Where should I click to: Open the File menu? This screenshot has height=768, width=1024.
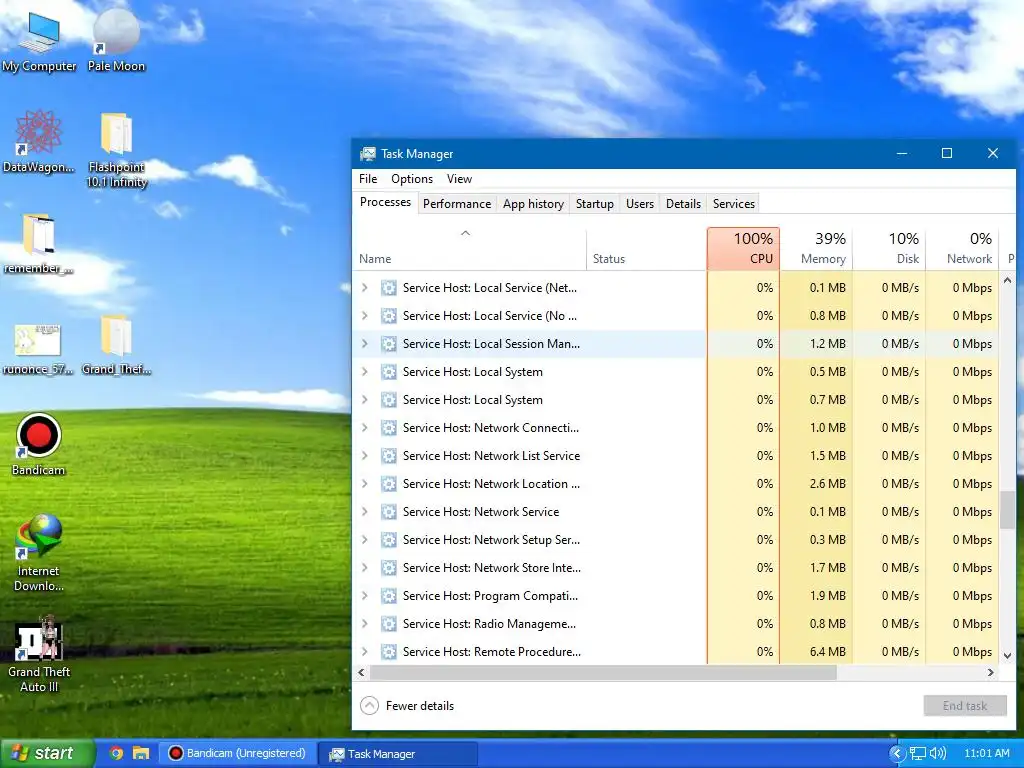click(368, 179)
